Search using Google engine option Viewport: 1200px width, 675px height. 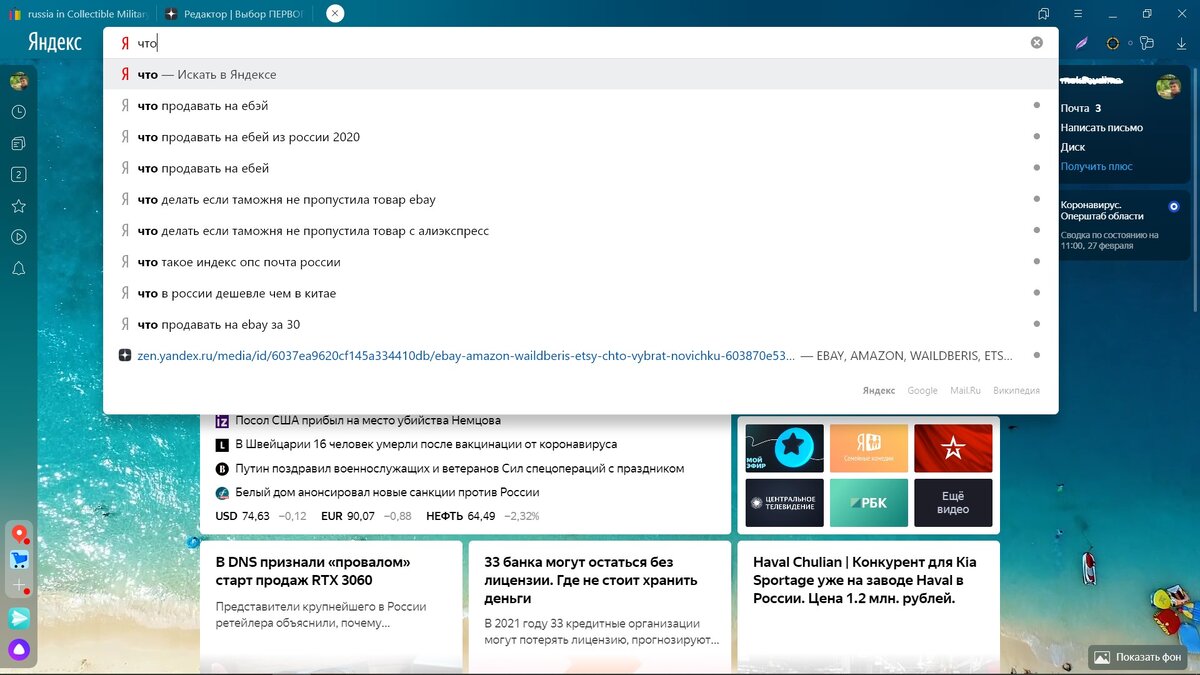(922, 391)
